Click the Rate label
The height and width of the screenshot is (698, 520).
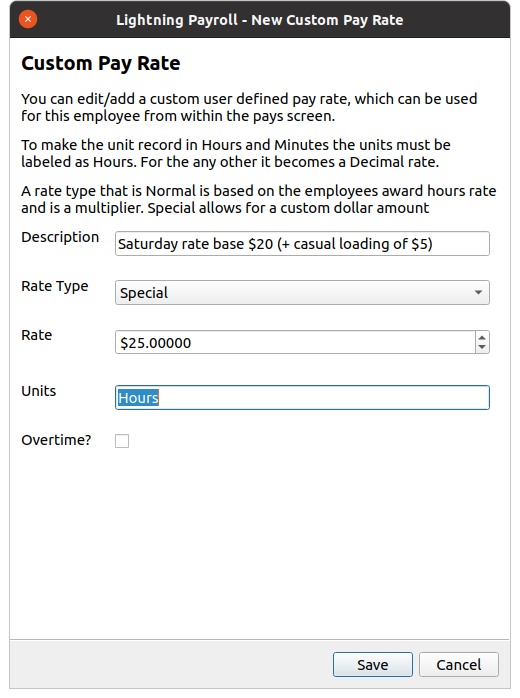click(x=37, y=335)
